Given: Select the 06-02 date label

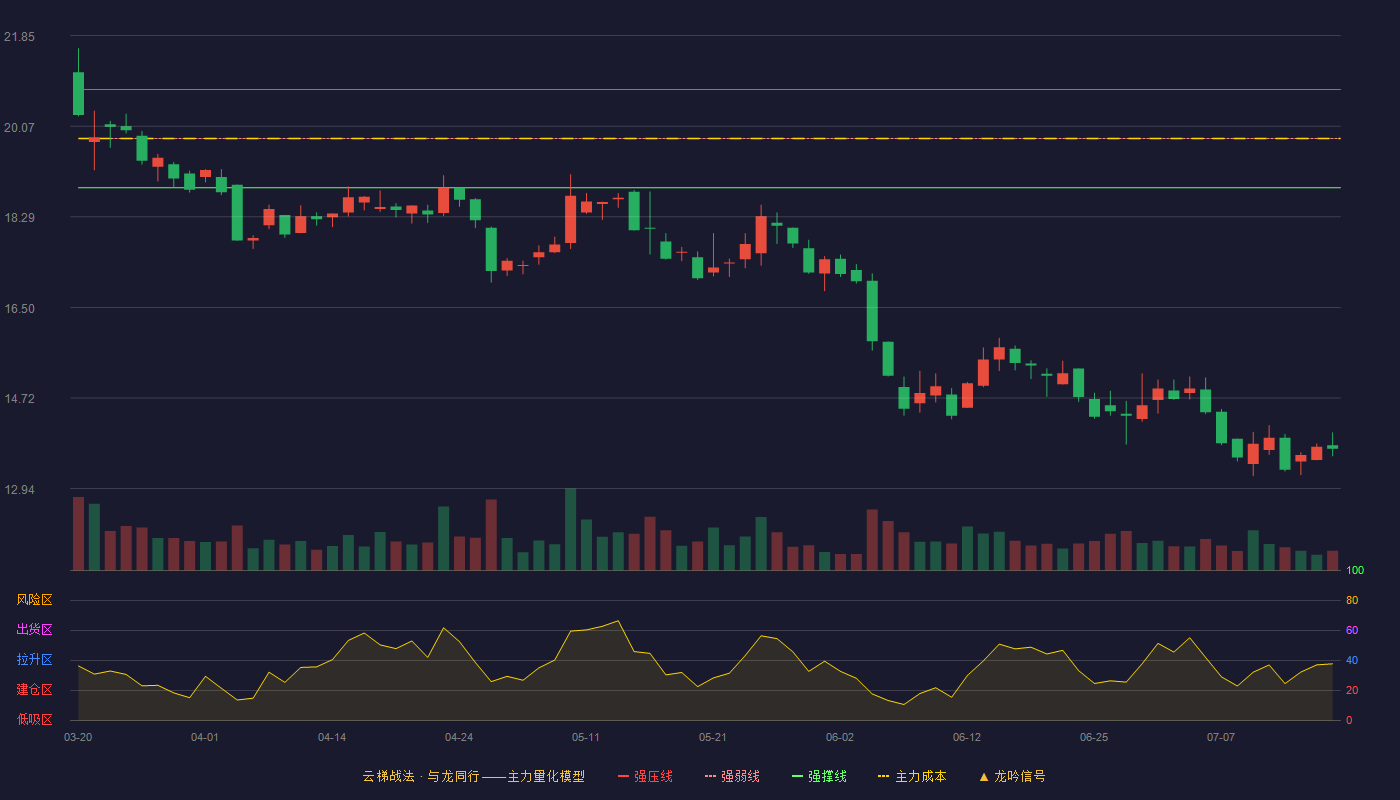Looking at the screenshot, I should tap(840, 737).
